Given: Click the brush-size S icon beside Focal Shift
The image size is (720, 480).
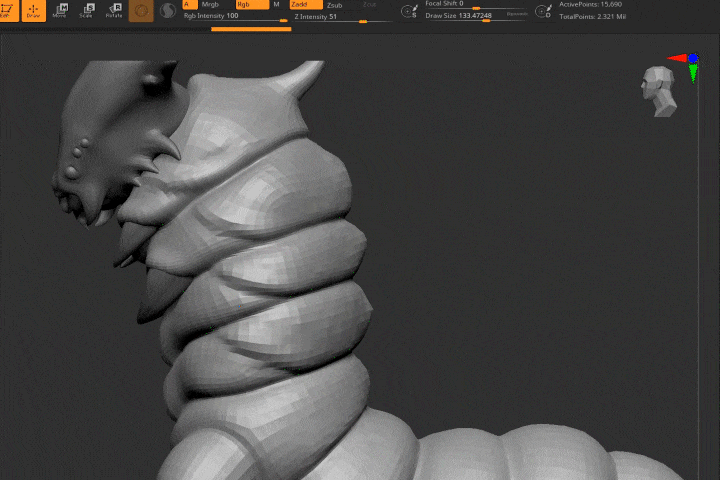Looking at the screenshot, I should [409, 11].
